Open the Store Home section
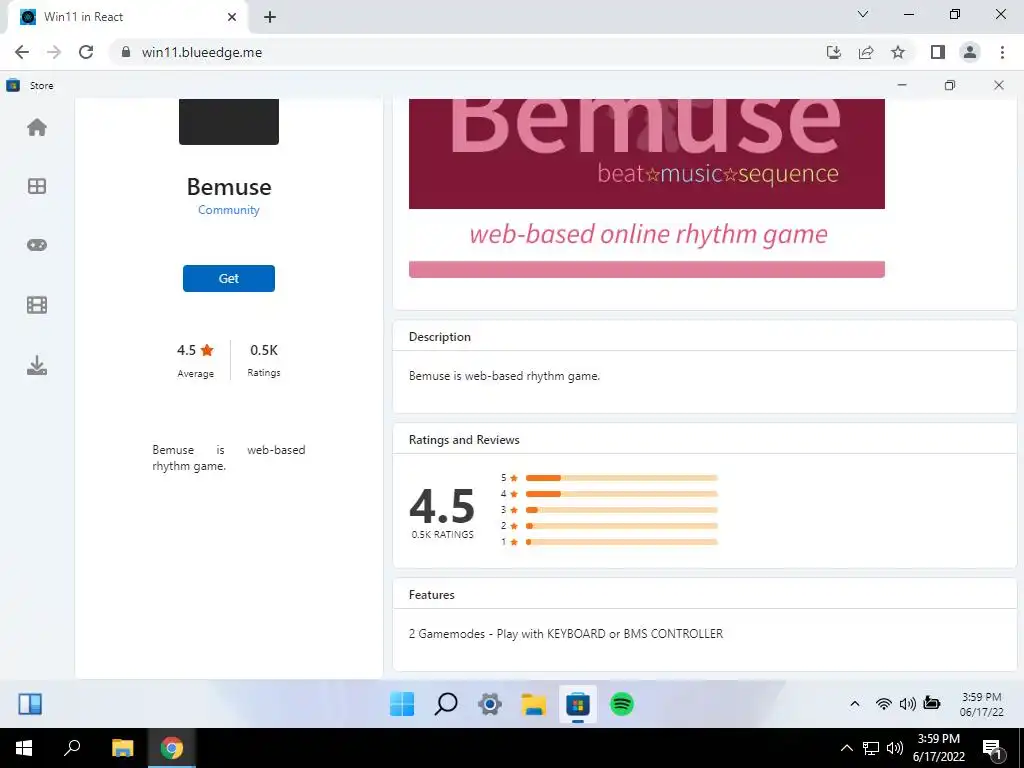 coord(37,127)
